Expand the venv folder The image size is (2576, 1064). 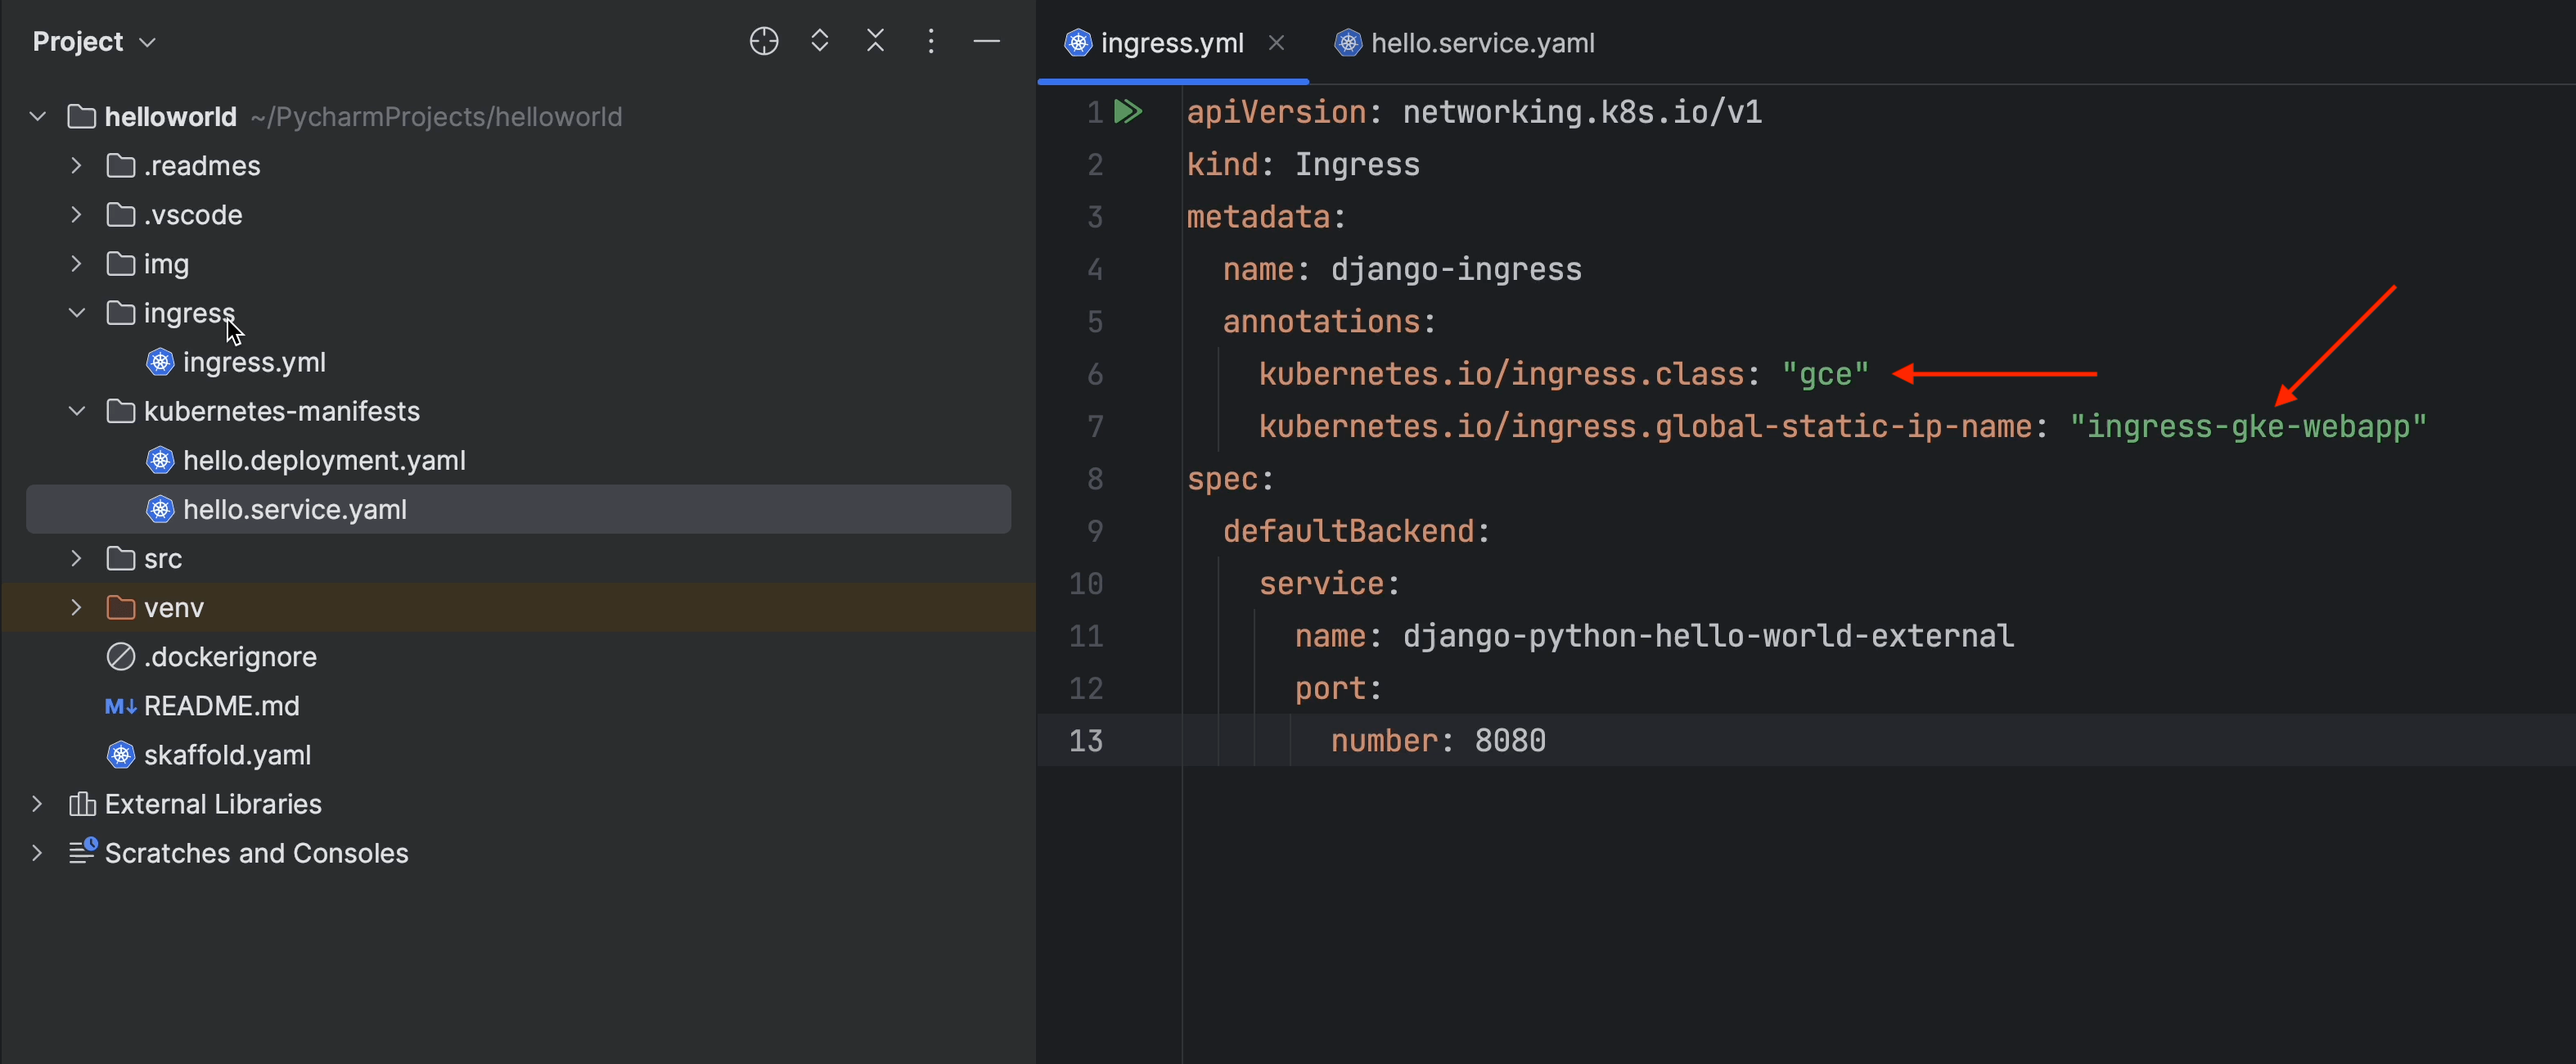pyautogui.click(x=76, y=608)
